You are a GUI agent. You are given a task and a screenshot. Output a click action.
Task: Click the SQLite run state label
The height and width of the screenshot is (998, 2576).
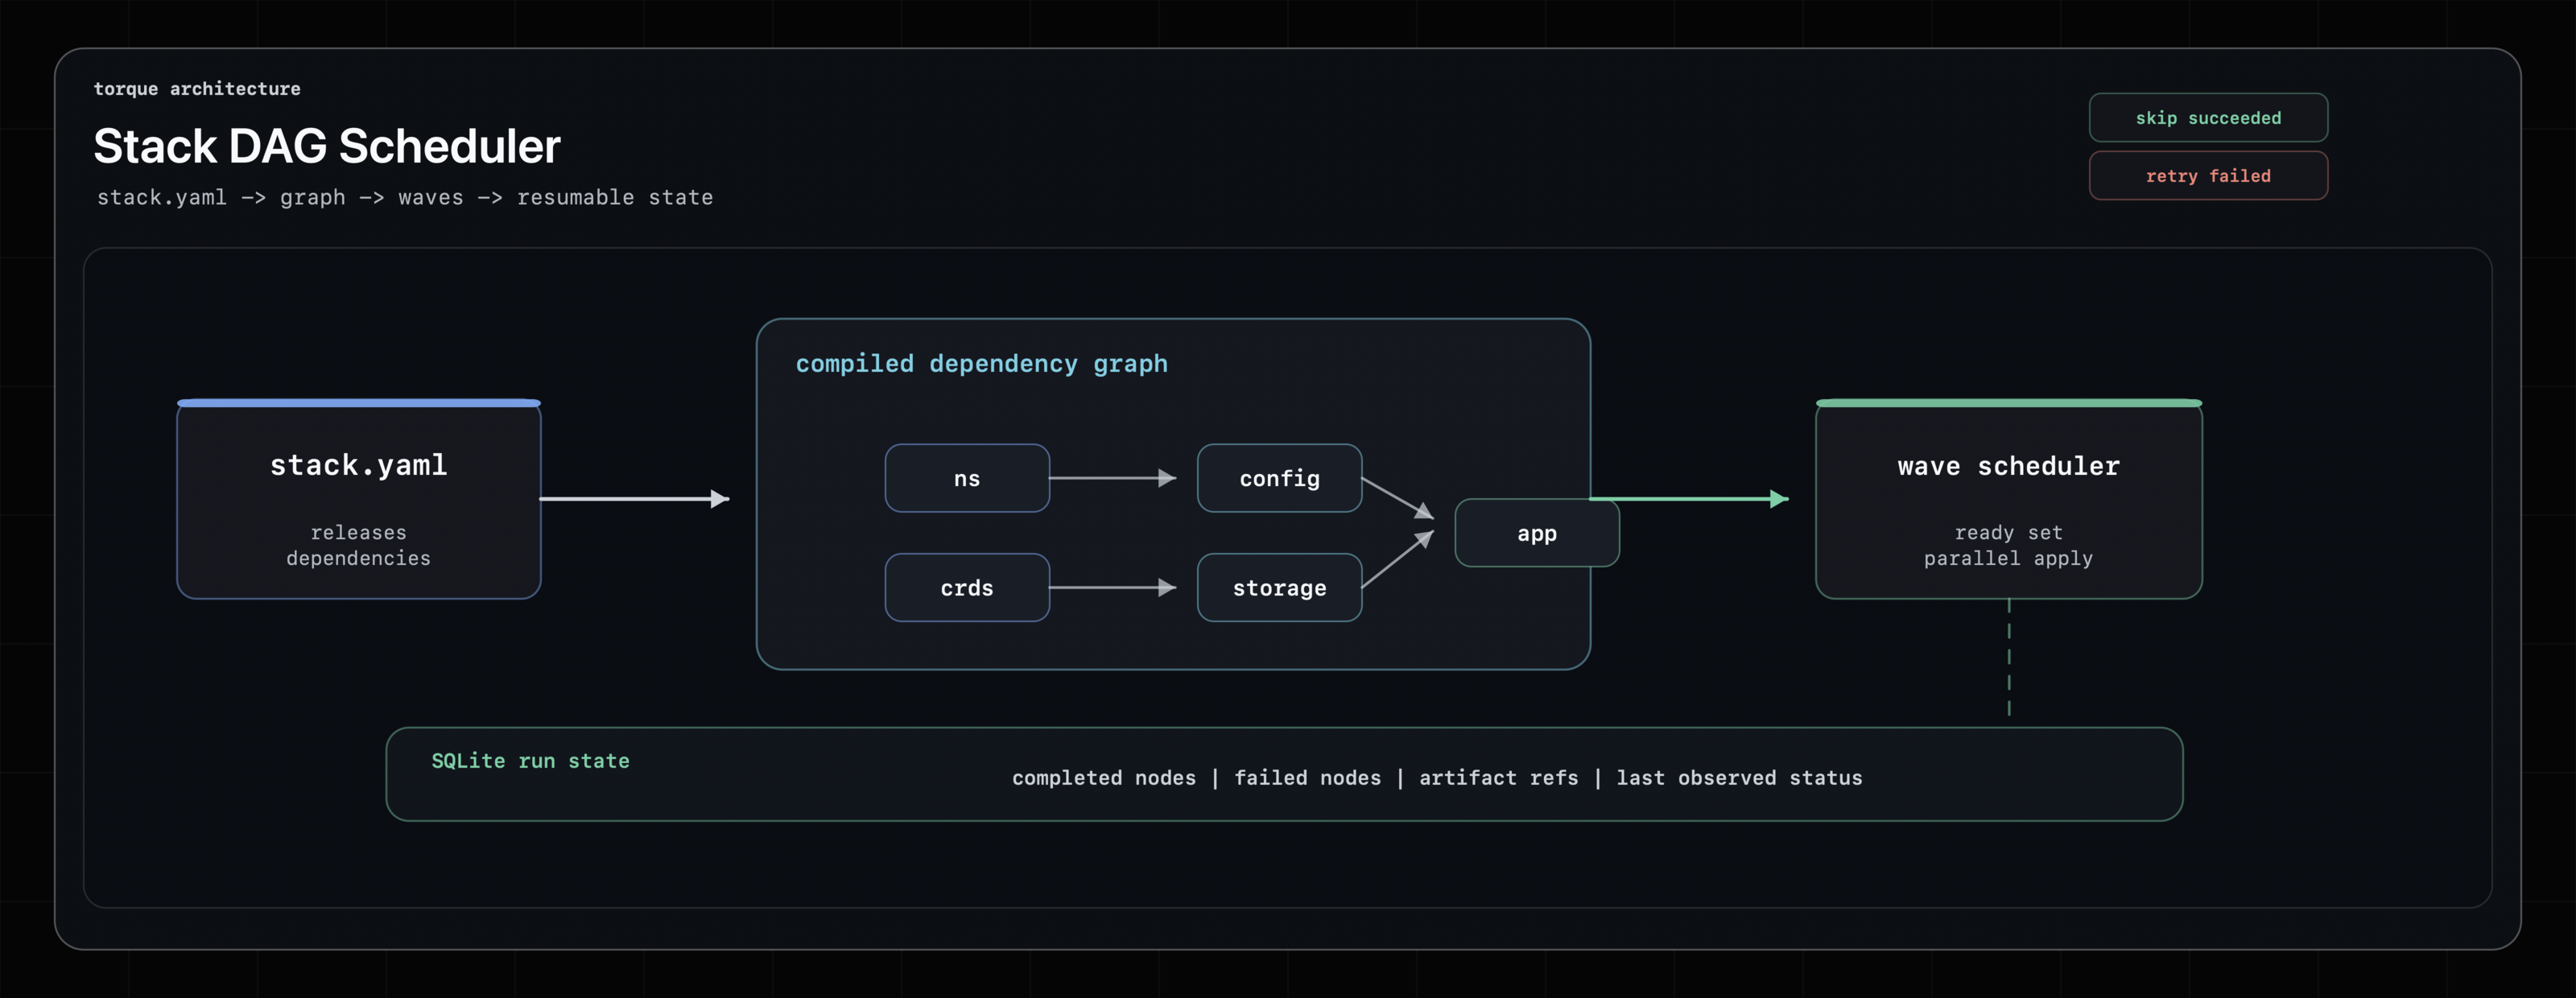click(530, 761)
